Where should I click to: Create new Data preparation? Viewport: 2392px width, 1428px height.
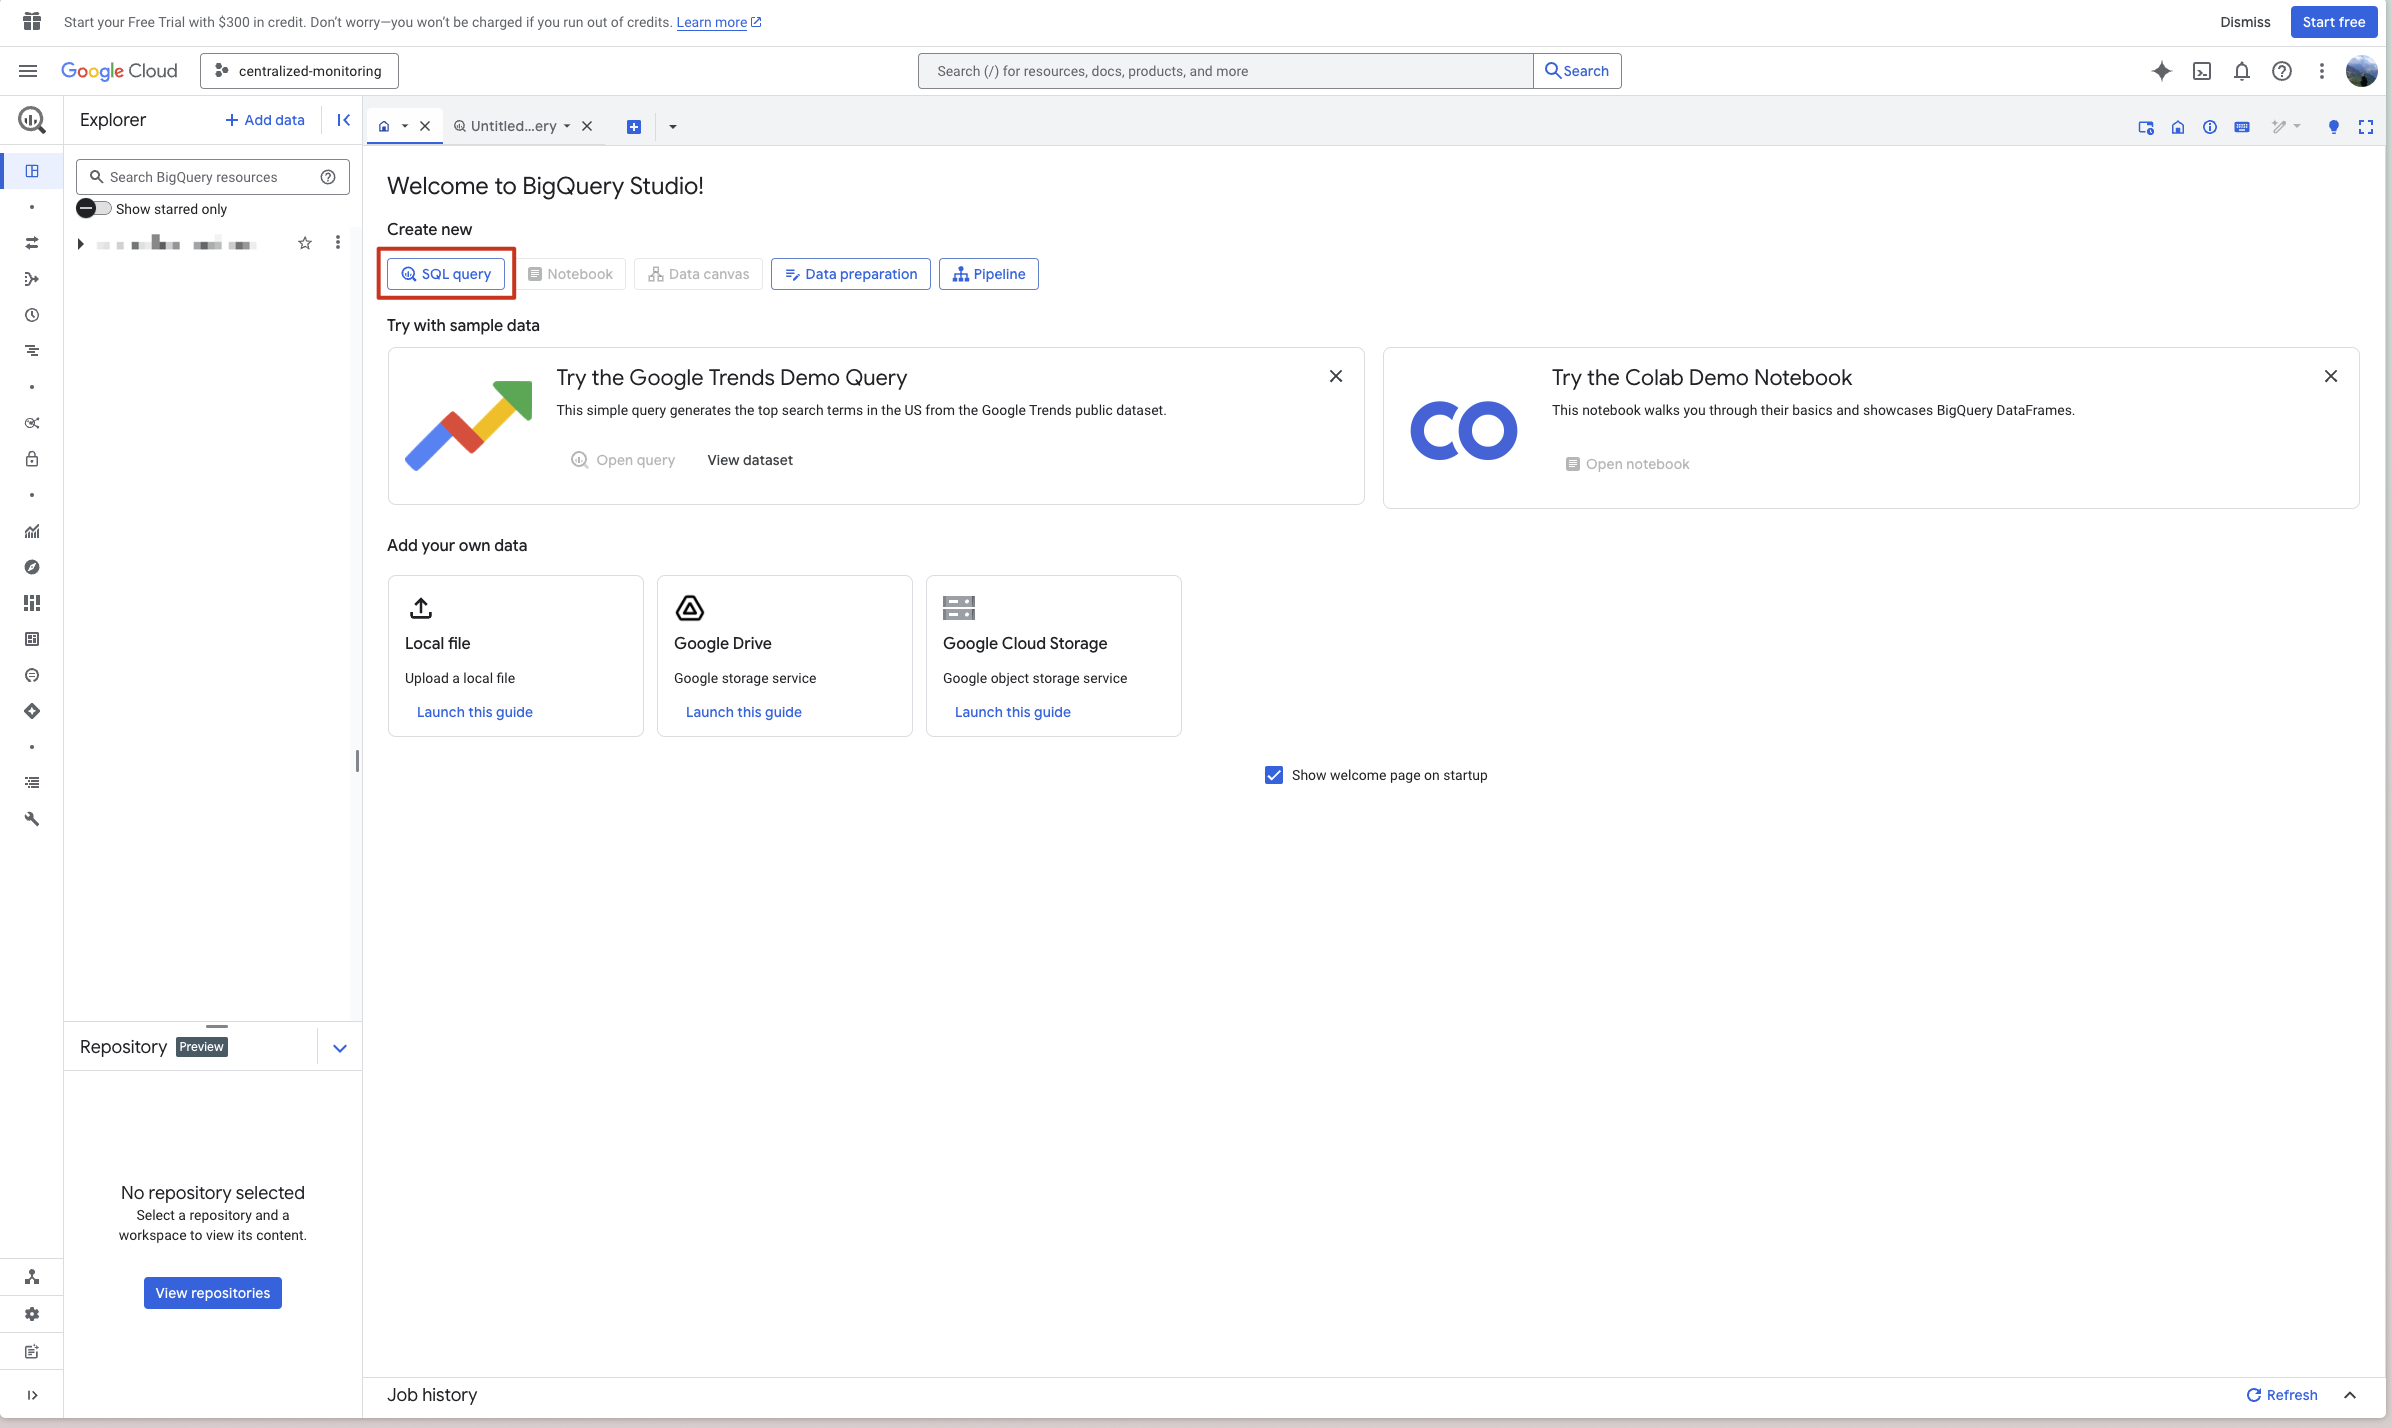(x=851, y=274)
